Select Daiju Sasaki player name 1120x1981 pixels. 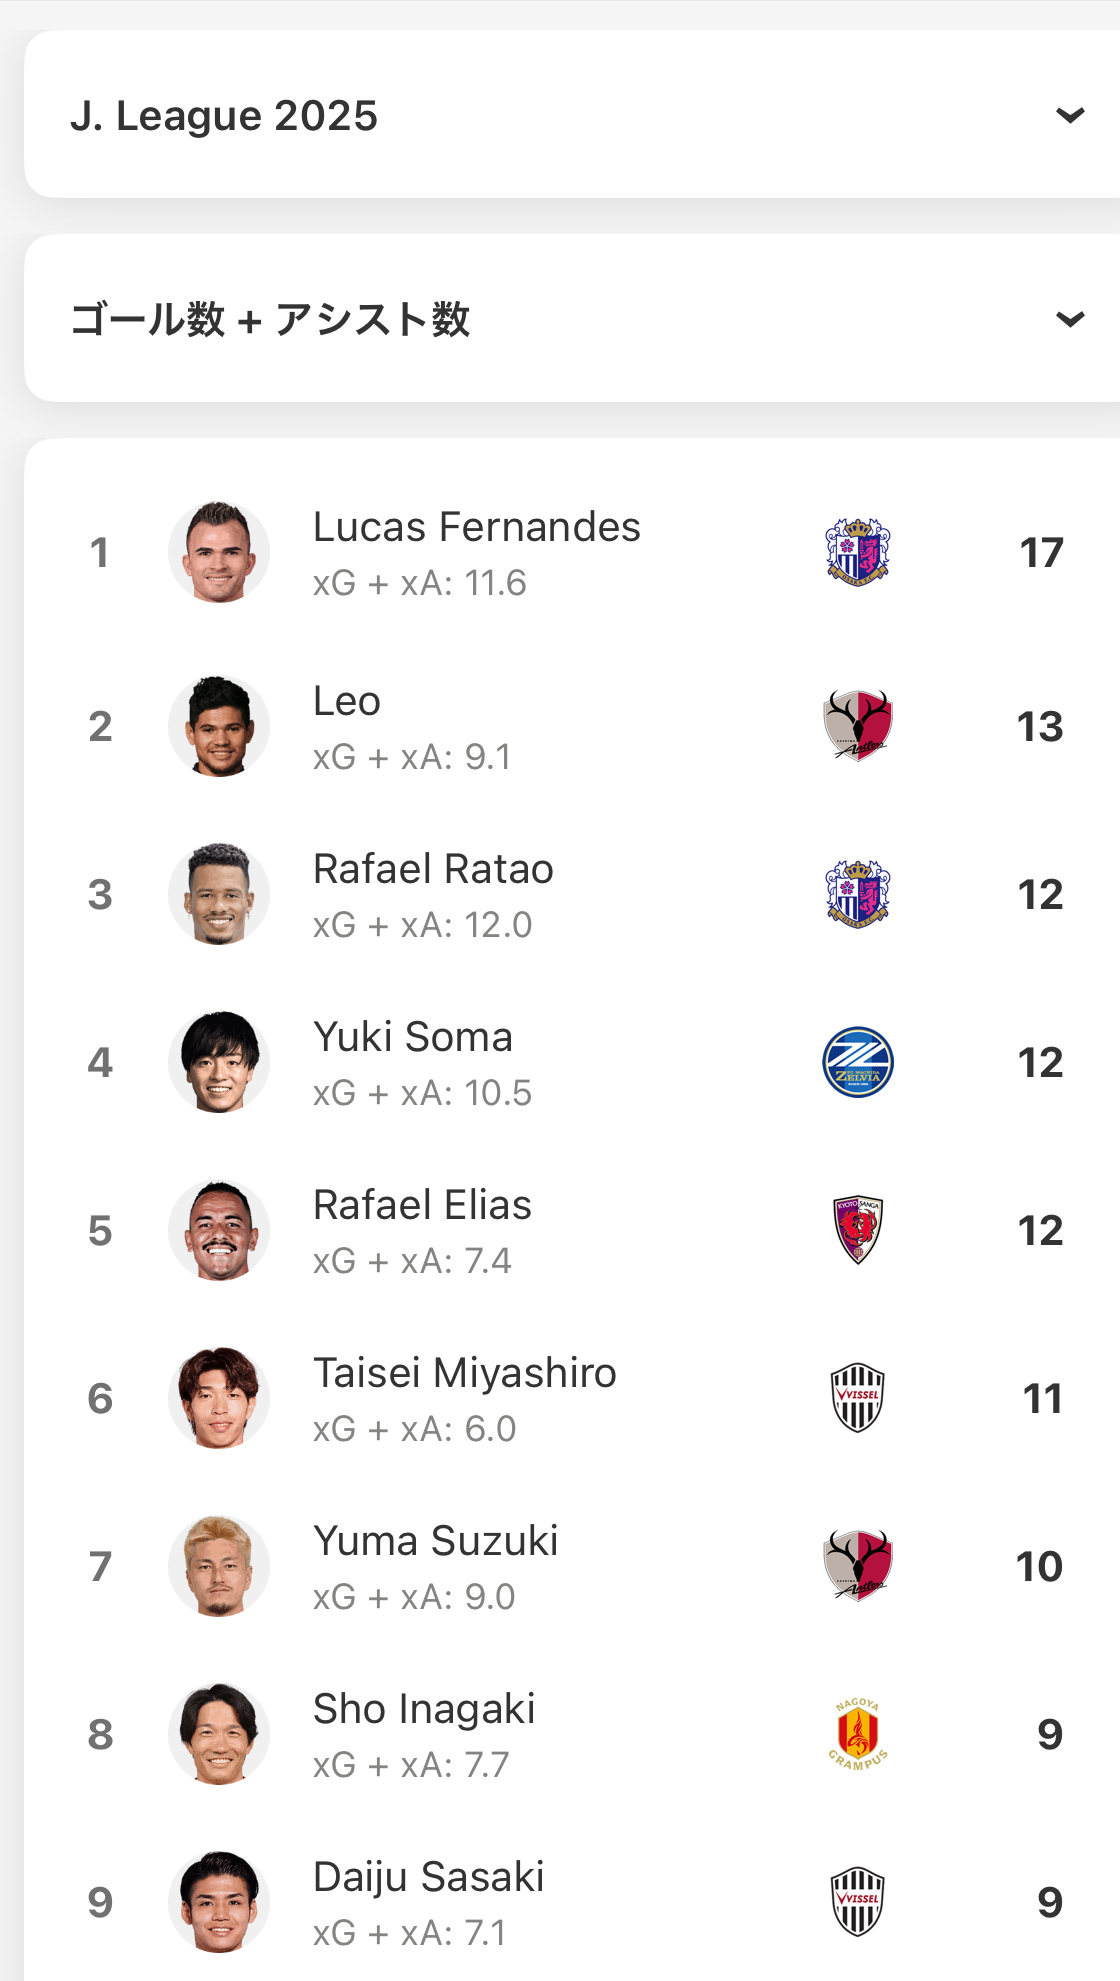pos(428,1877)
